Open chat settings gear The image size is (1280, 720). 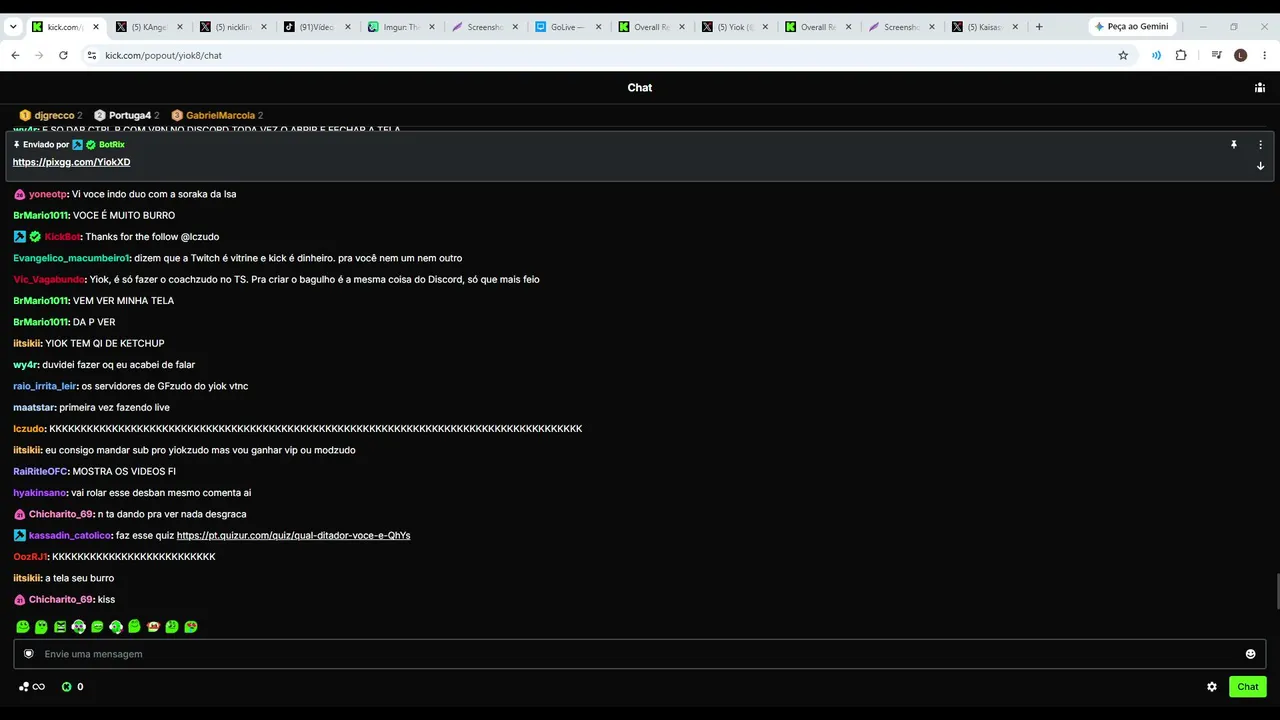pos(1212,687)
